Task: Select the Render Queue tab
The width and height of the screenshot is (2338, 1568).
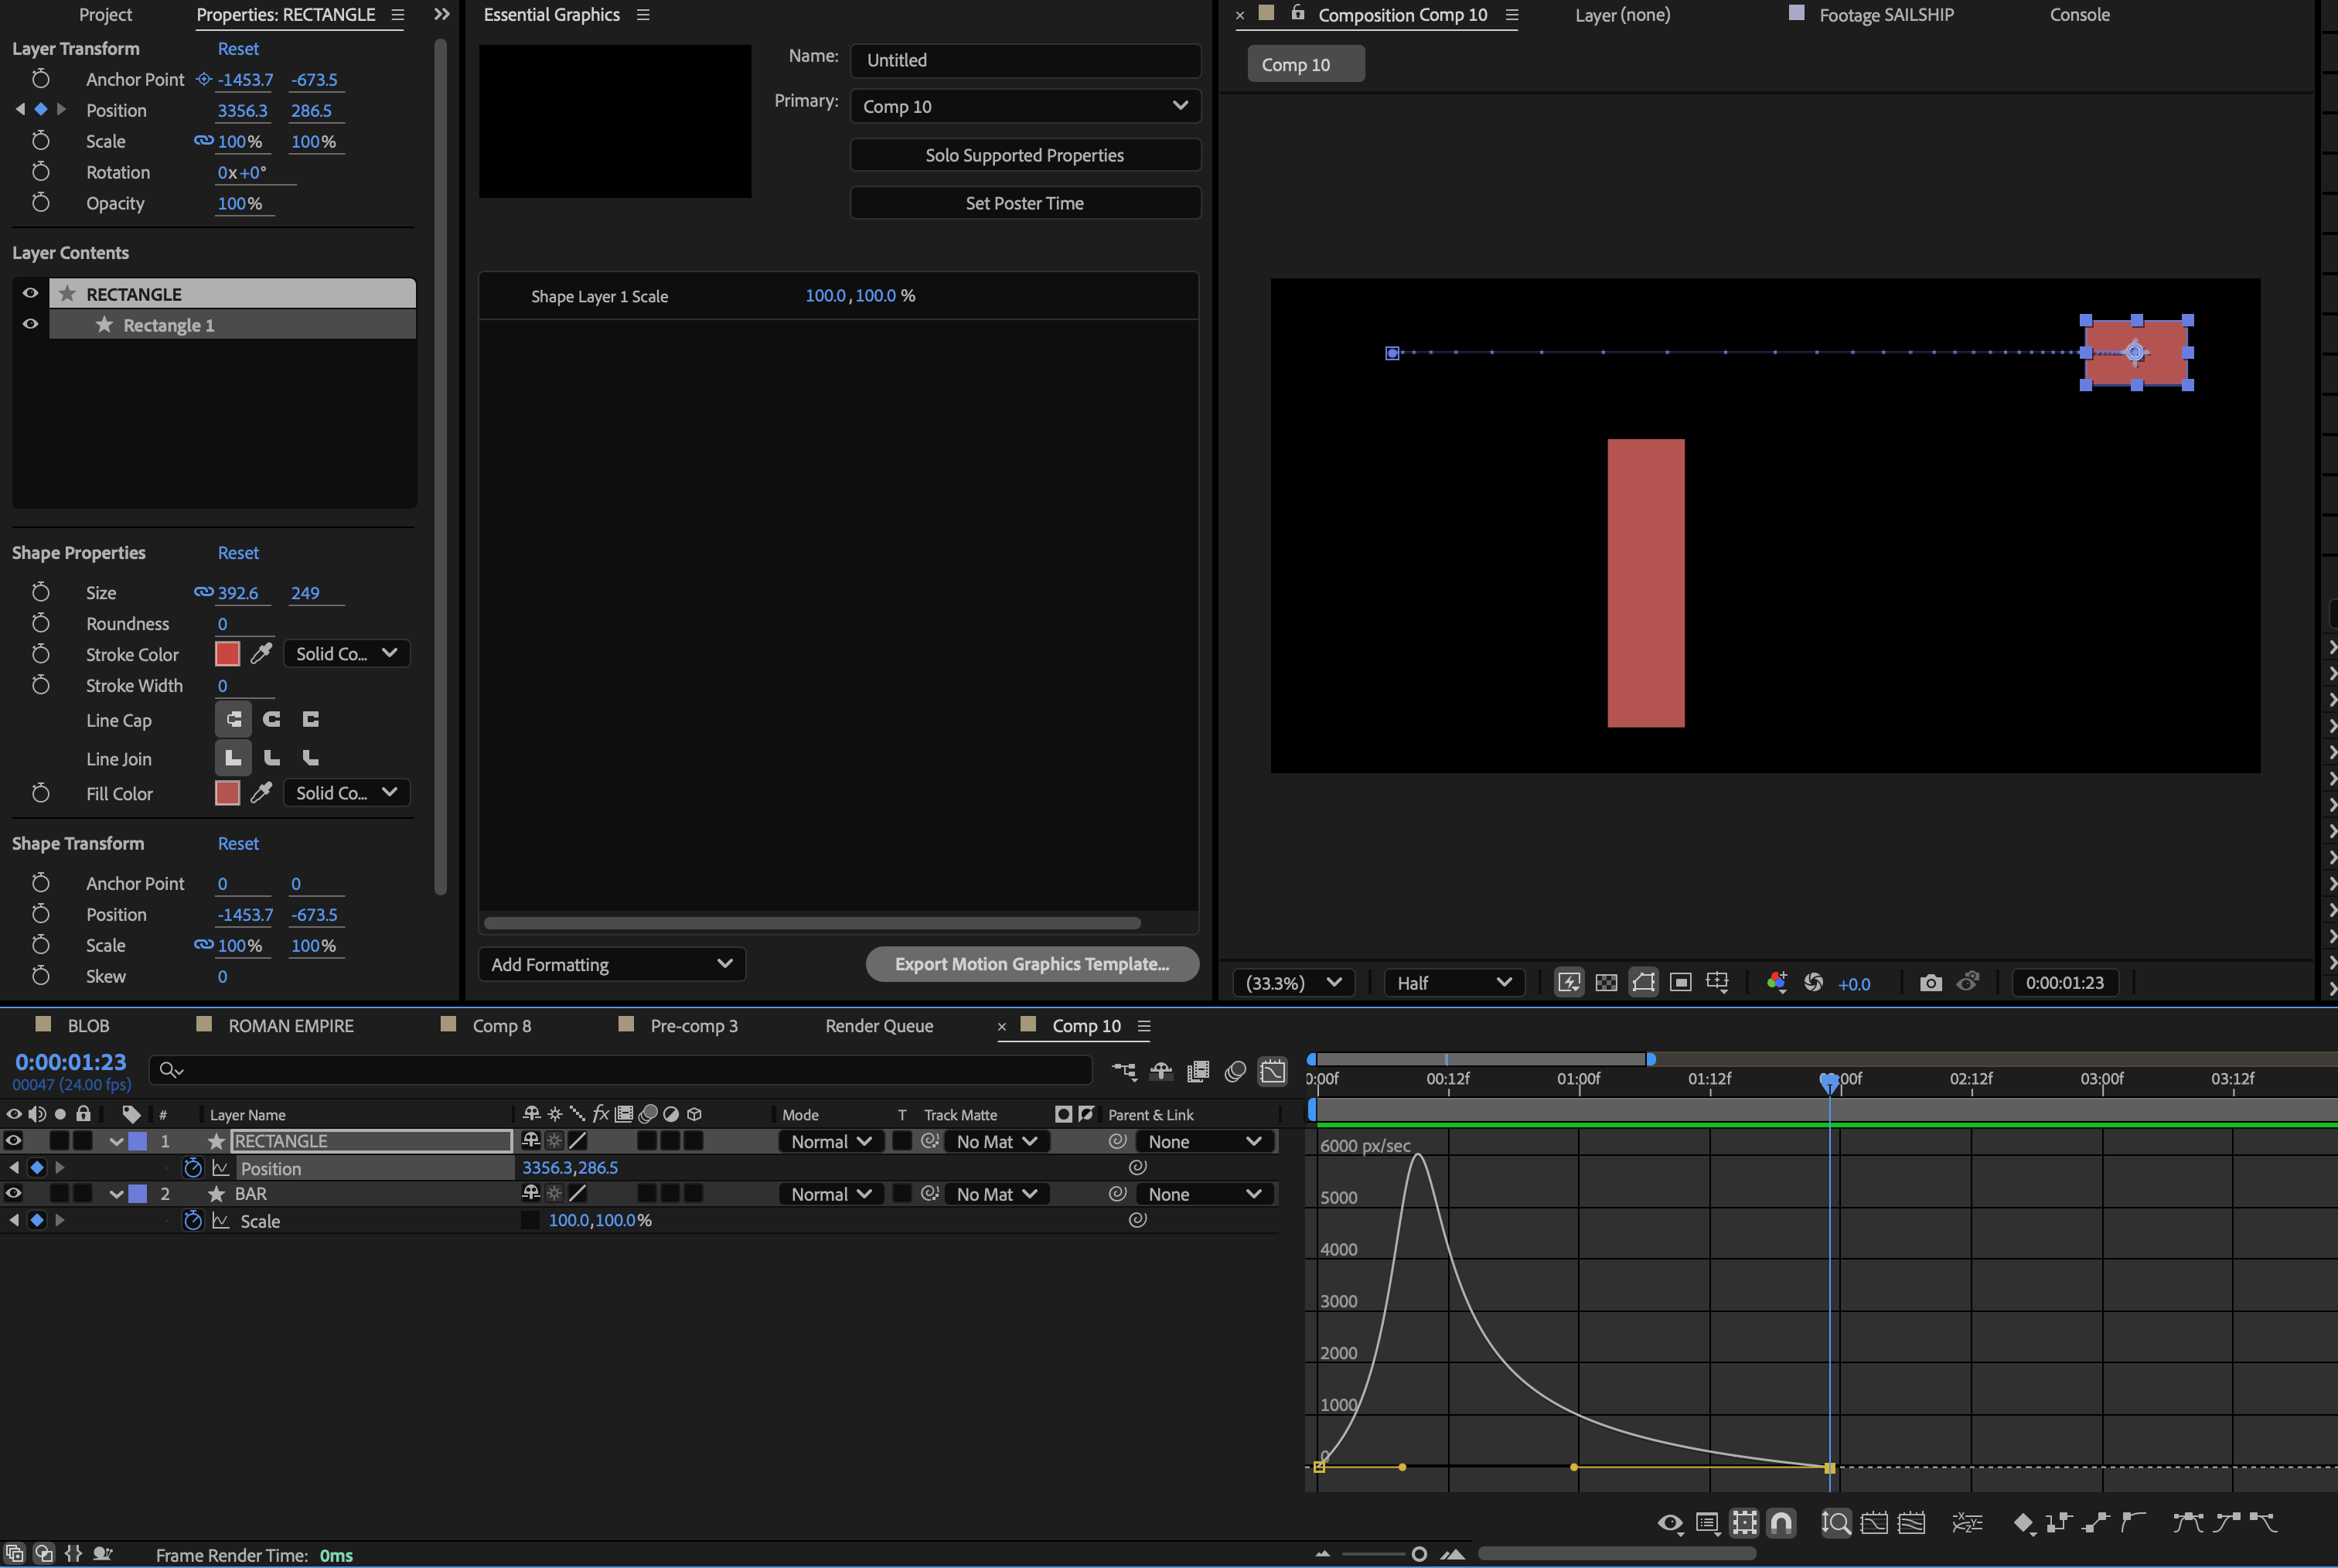Action: coord(878,1025)
